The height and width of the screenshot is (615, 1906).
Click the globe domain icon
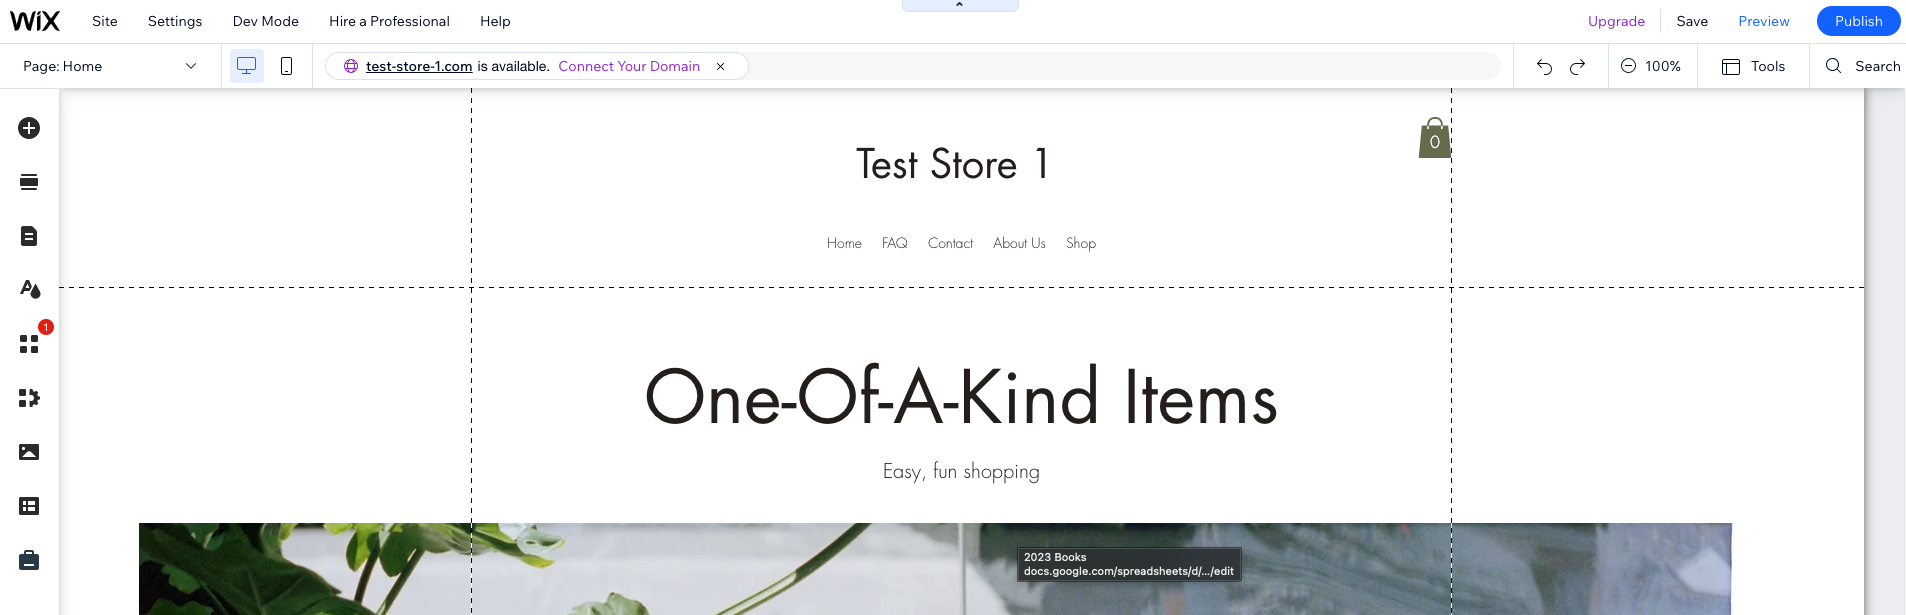tap(351, 66)
